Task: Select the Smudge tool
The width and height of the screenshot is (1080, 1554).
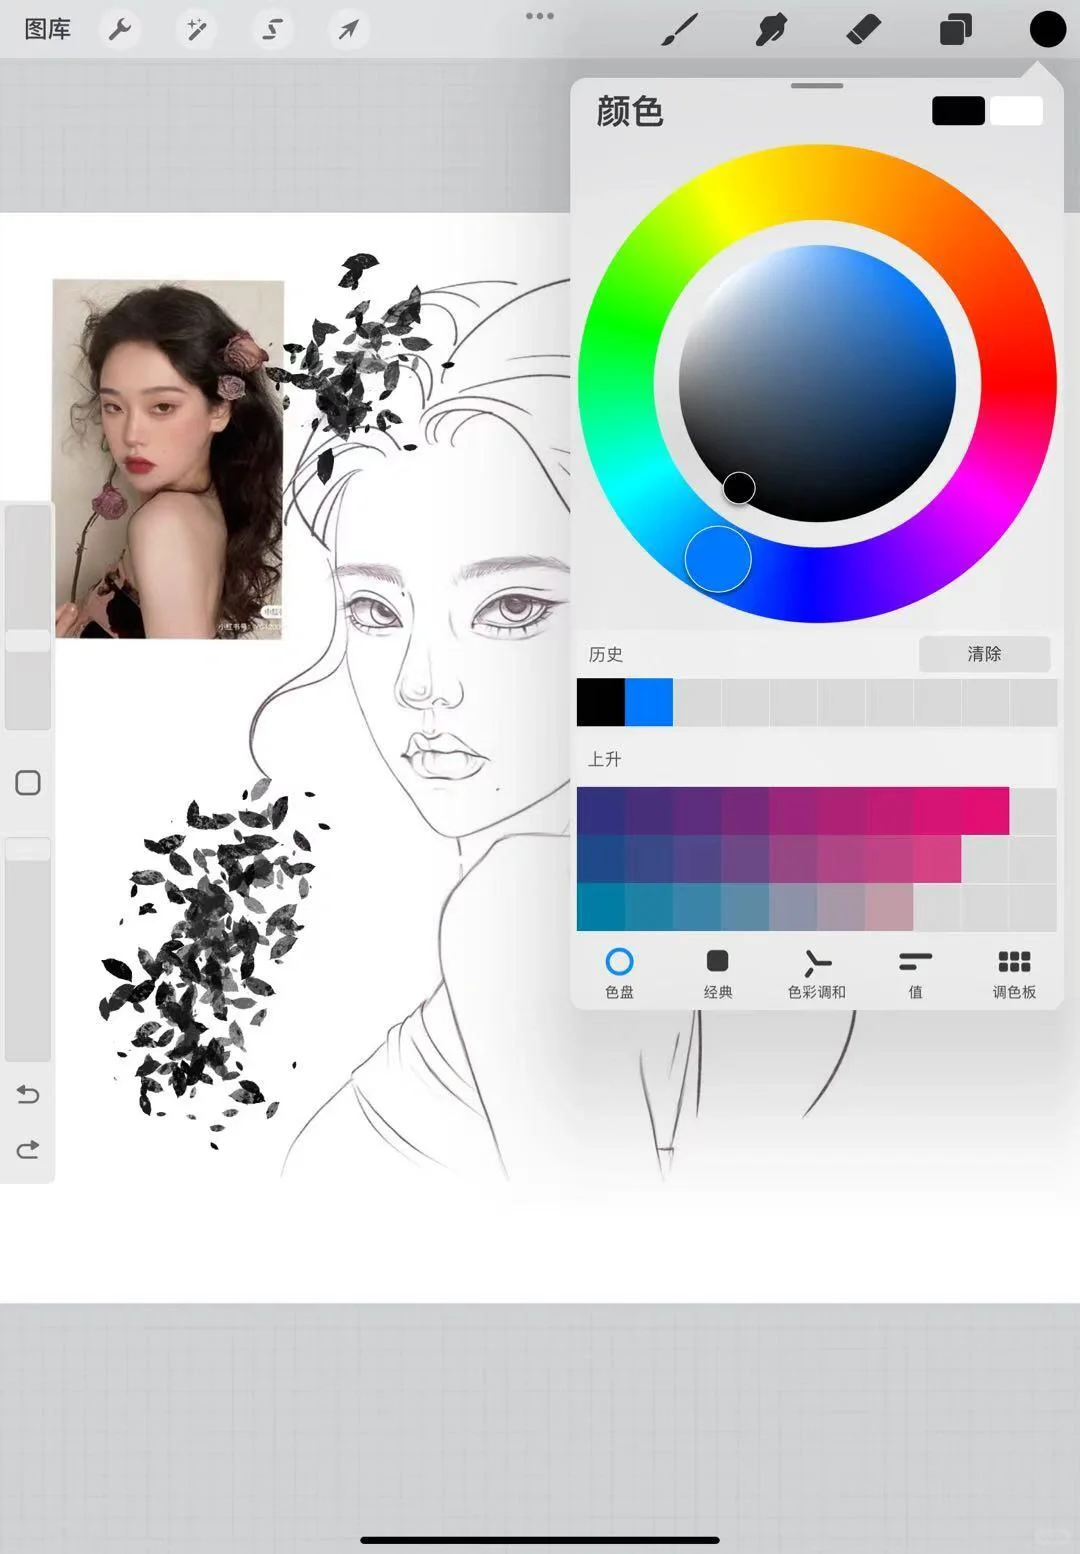Action: 770,29
